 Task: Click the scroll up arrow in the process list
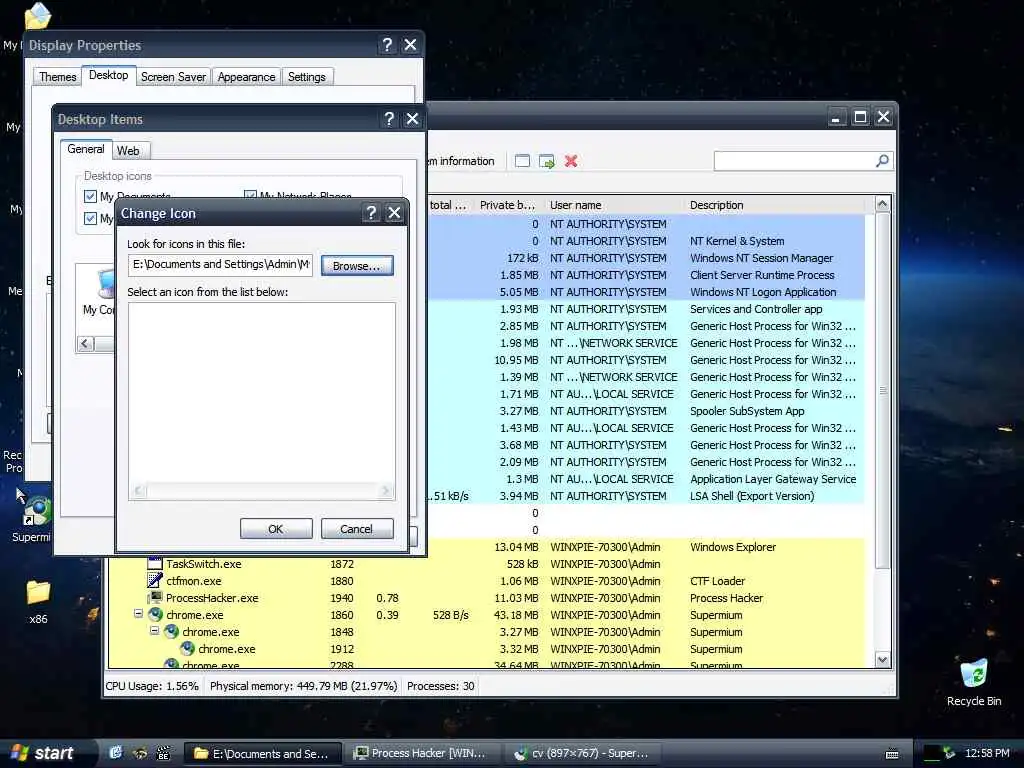(882, 204)
